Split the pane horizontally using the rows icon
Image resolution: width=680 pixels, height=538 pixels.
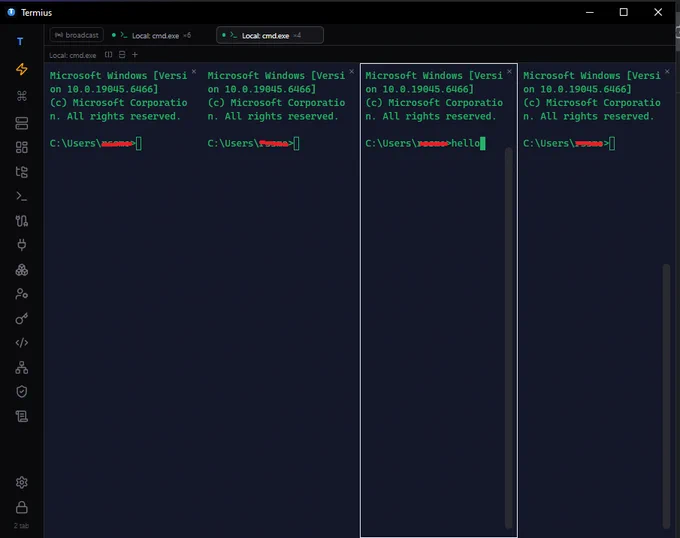point(122,55)
